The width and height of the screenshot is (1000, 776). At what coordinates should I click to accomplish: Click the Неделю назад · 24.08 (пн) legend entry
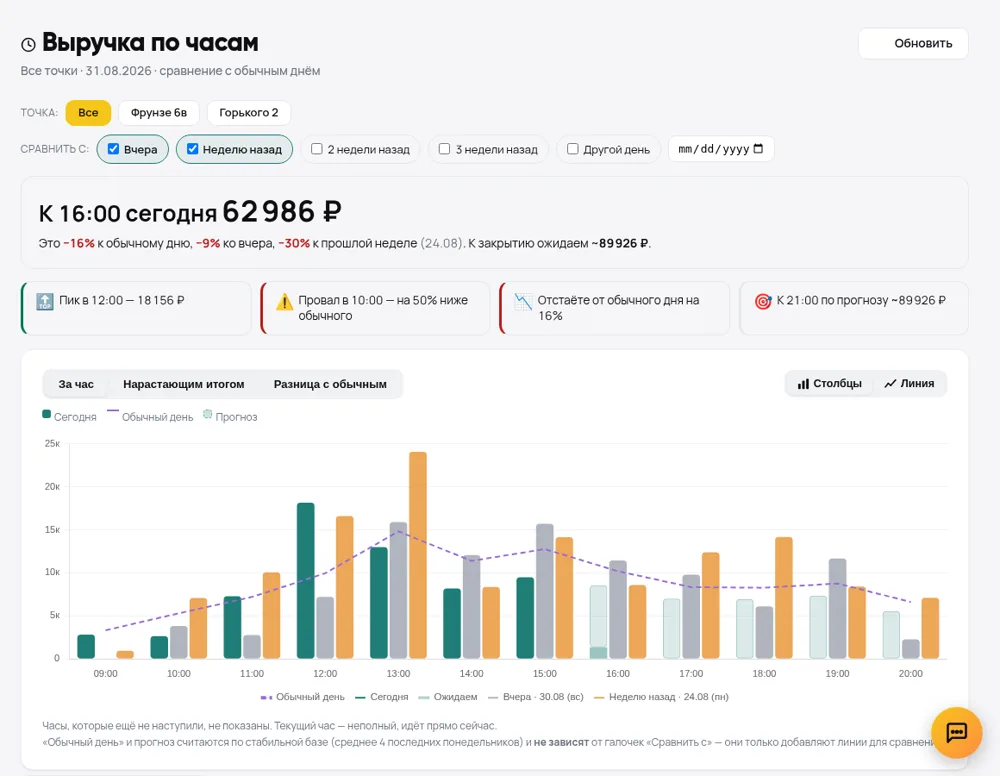[x=661, y=697]
